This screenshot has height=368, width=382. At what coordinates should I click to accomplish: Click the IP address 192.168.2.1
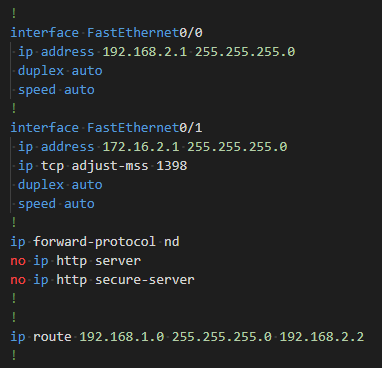coord(145,52)
